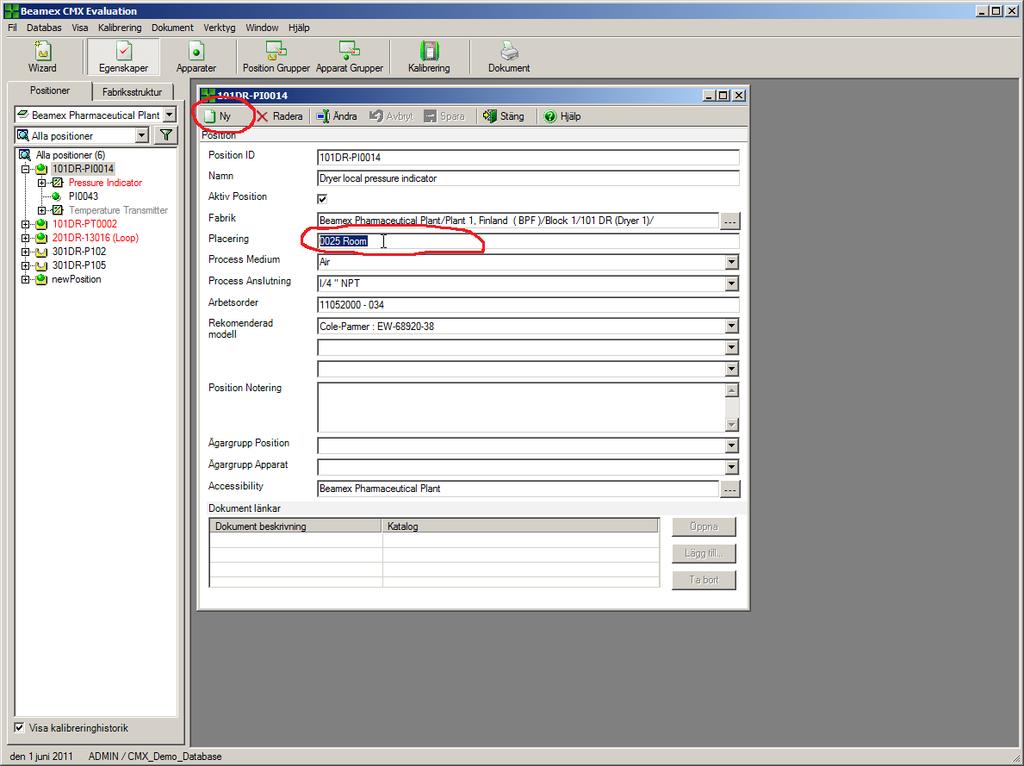Click the Placering field with 0025 Room

(528, 241)
